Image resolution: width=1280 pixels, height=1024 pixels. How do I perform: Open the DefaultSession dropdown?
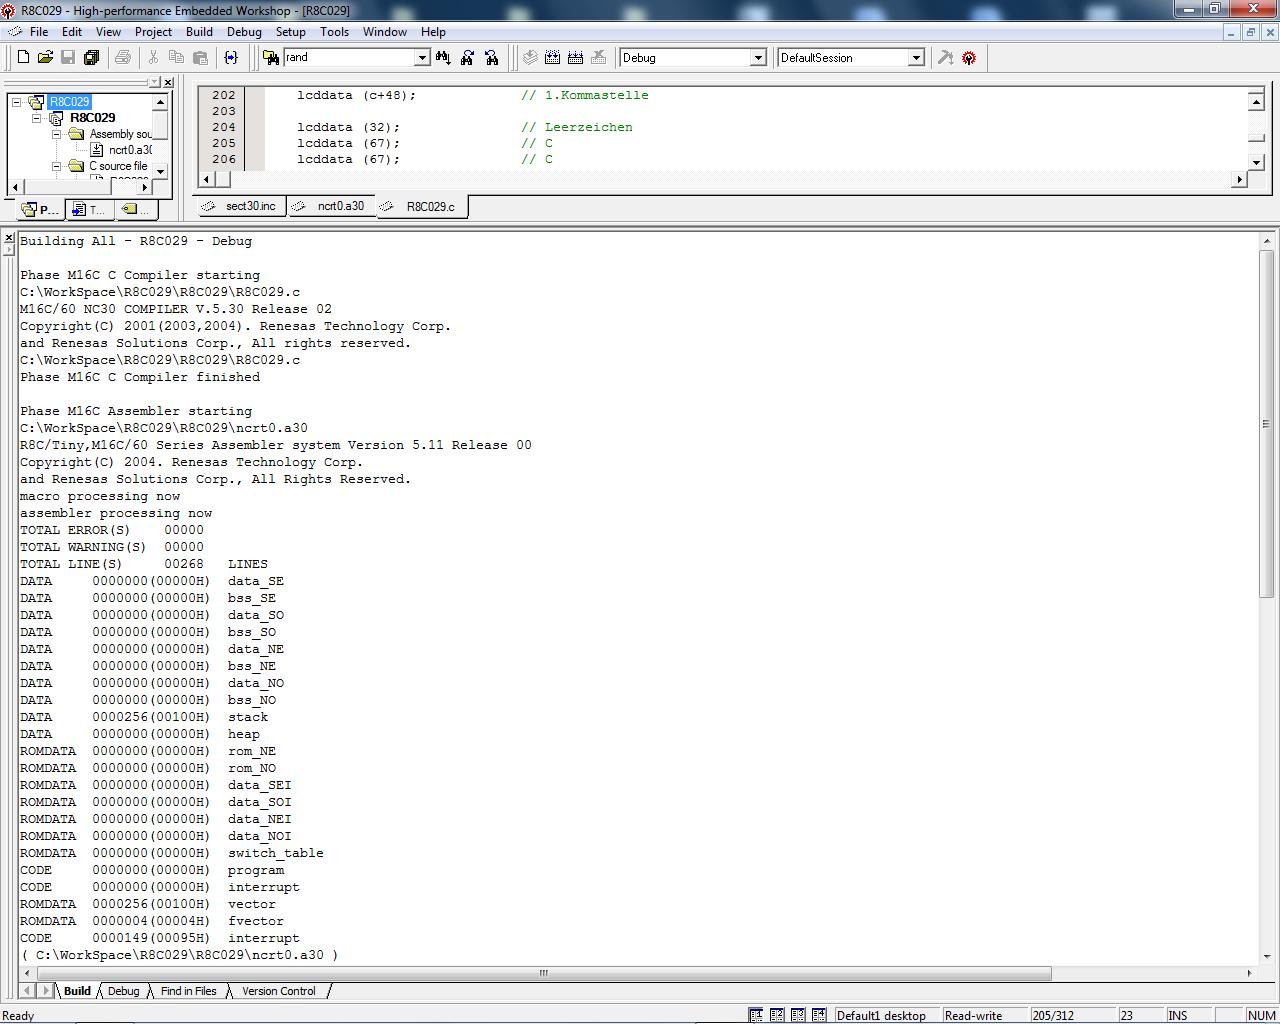pyautogui.click(x=916, y=58)
